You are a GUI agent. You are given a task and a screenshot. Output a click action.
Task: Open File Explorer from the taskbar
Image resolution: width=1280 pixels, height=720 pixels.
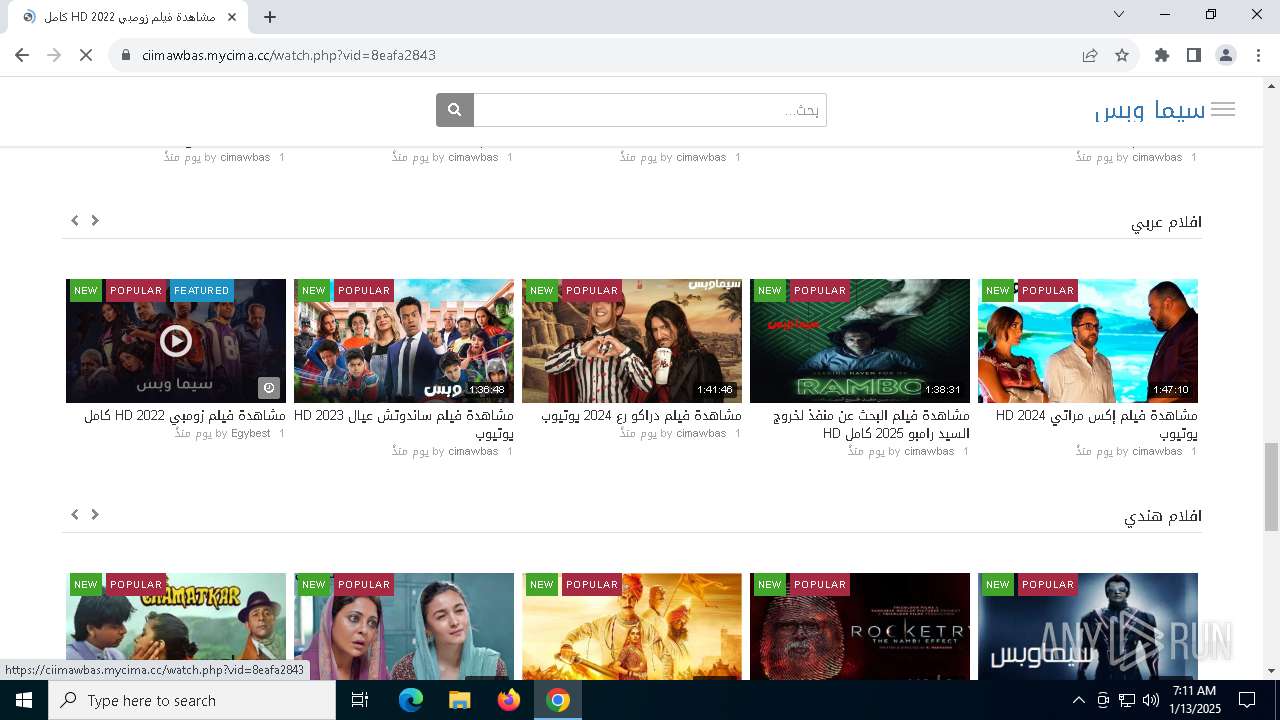pos(460,700)
